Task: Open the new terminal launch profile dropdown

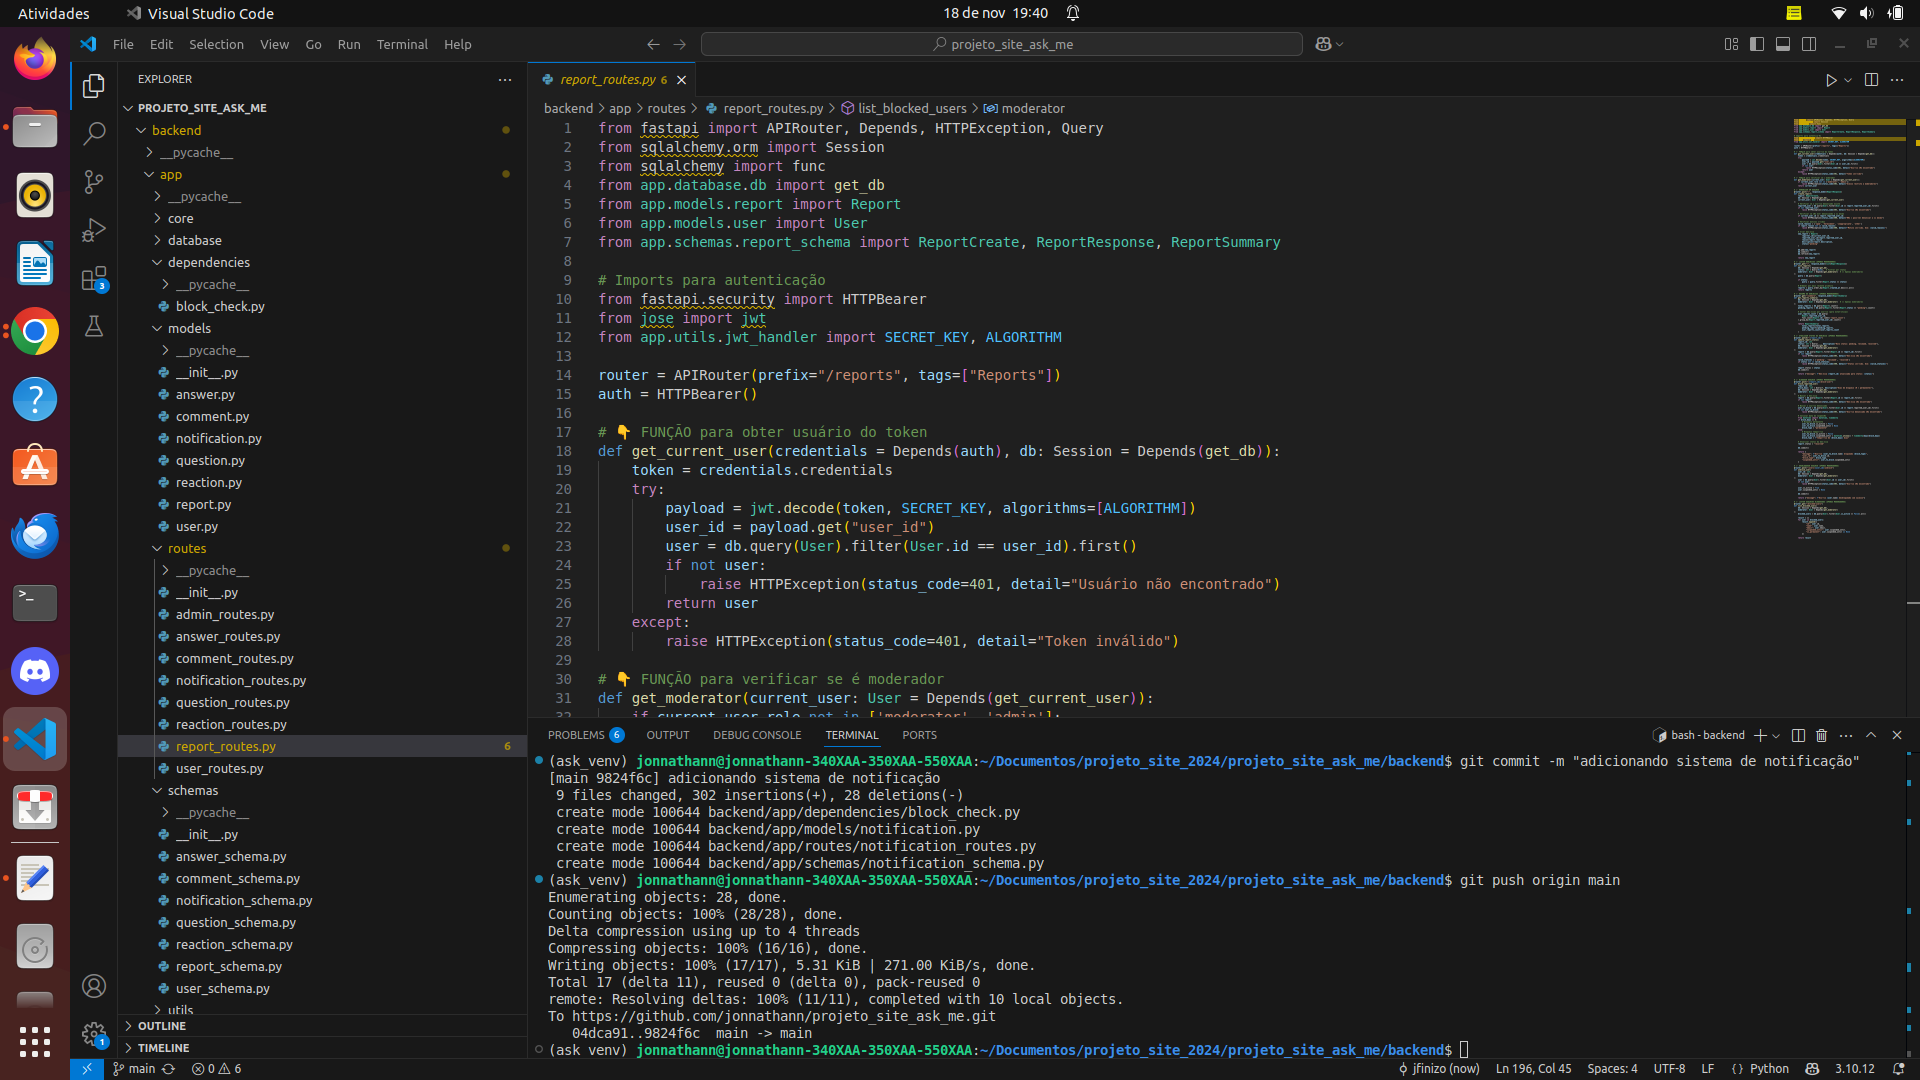Action: [x=1777, y=735]
